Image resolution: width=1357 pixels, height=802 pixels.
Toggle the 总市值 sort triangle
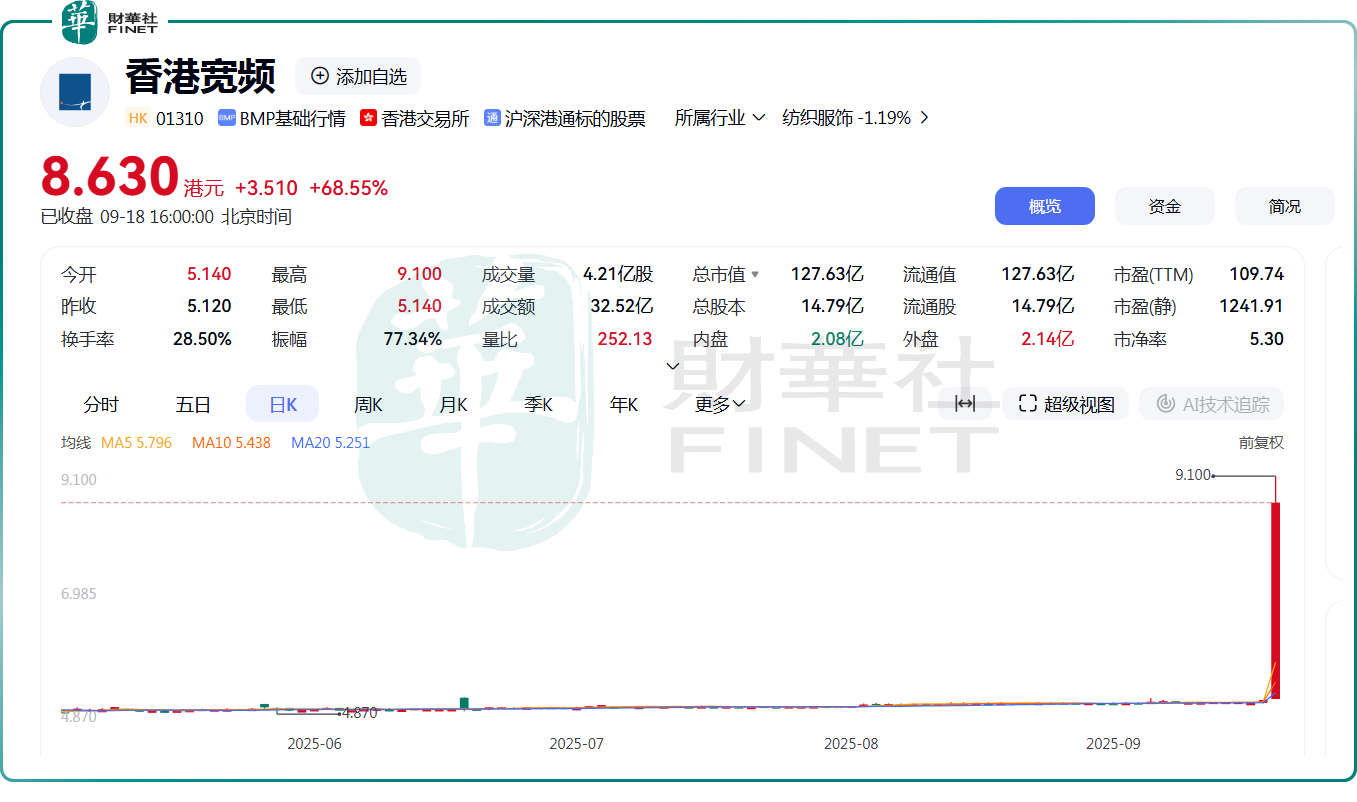pos(755,274)
